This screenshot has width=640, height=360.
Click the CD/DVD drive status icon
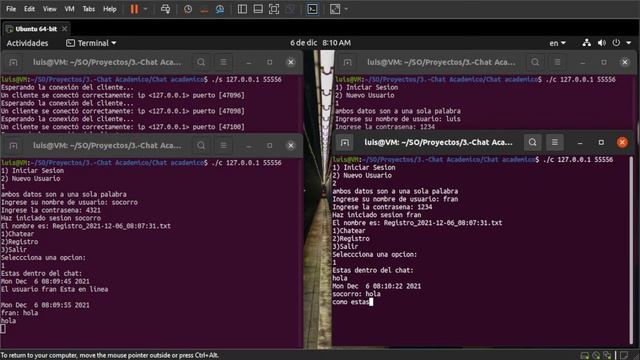[596, 355]
